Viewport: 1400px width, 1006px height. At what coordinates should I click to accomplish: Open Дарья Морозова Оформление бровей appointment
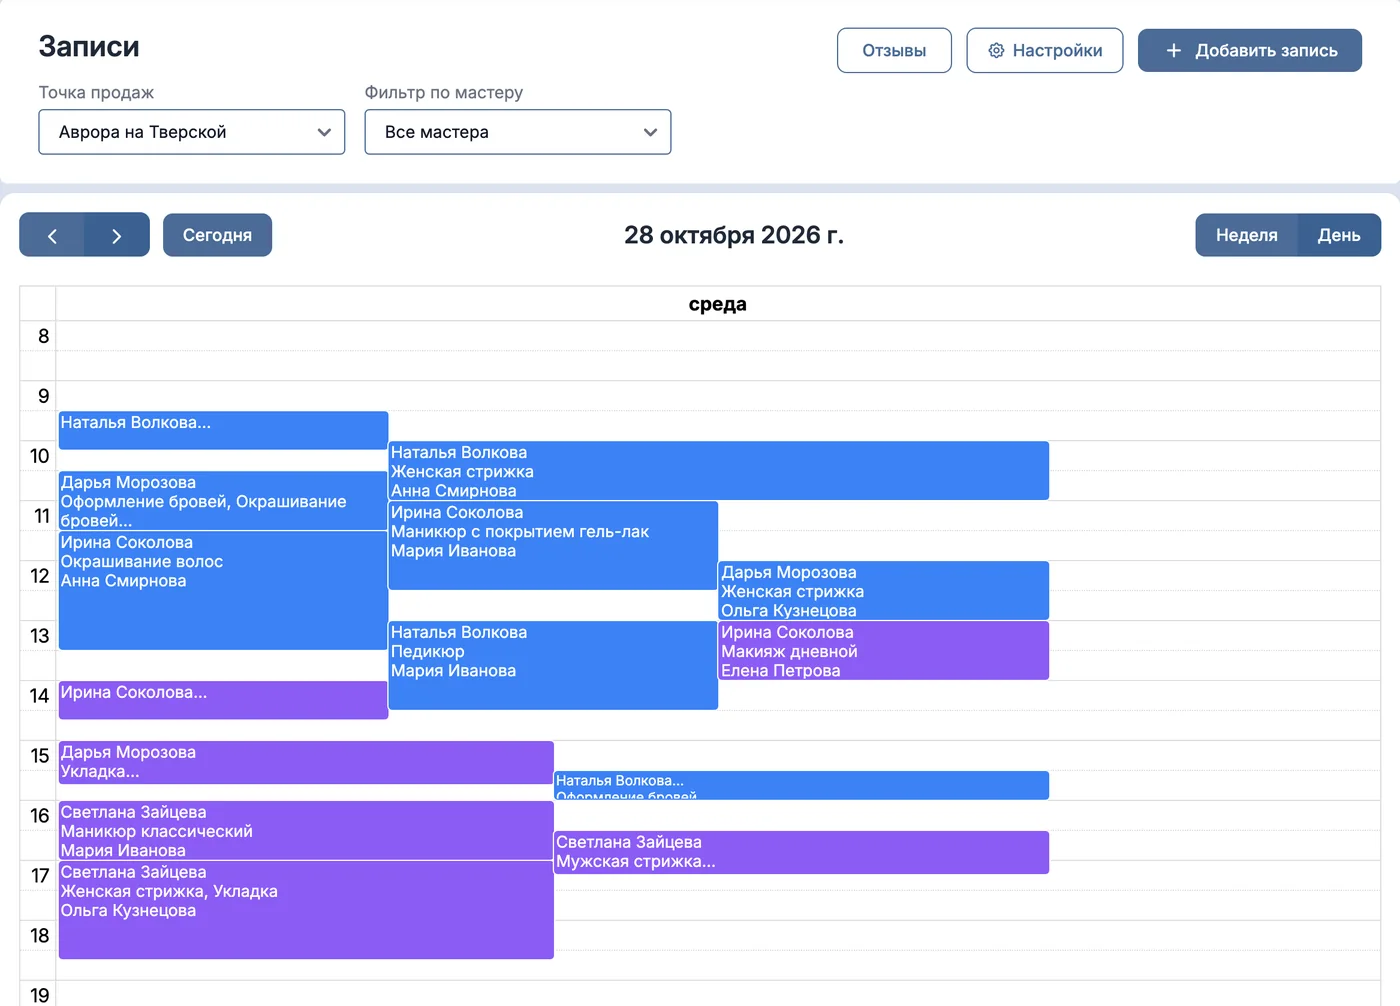pos(223,501)
